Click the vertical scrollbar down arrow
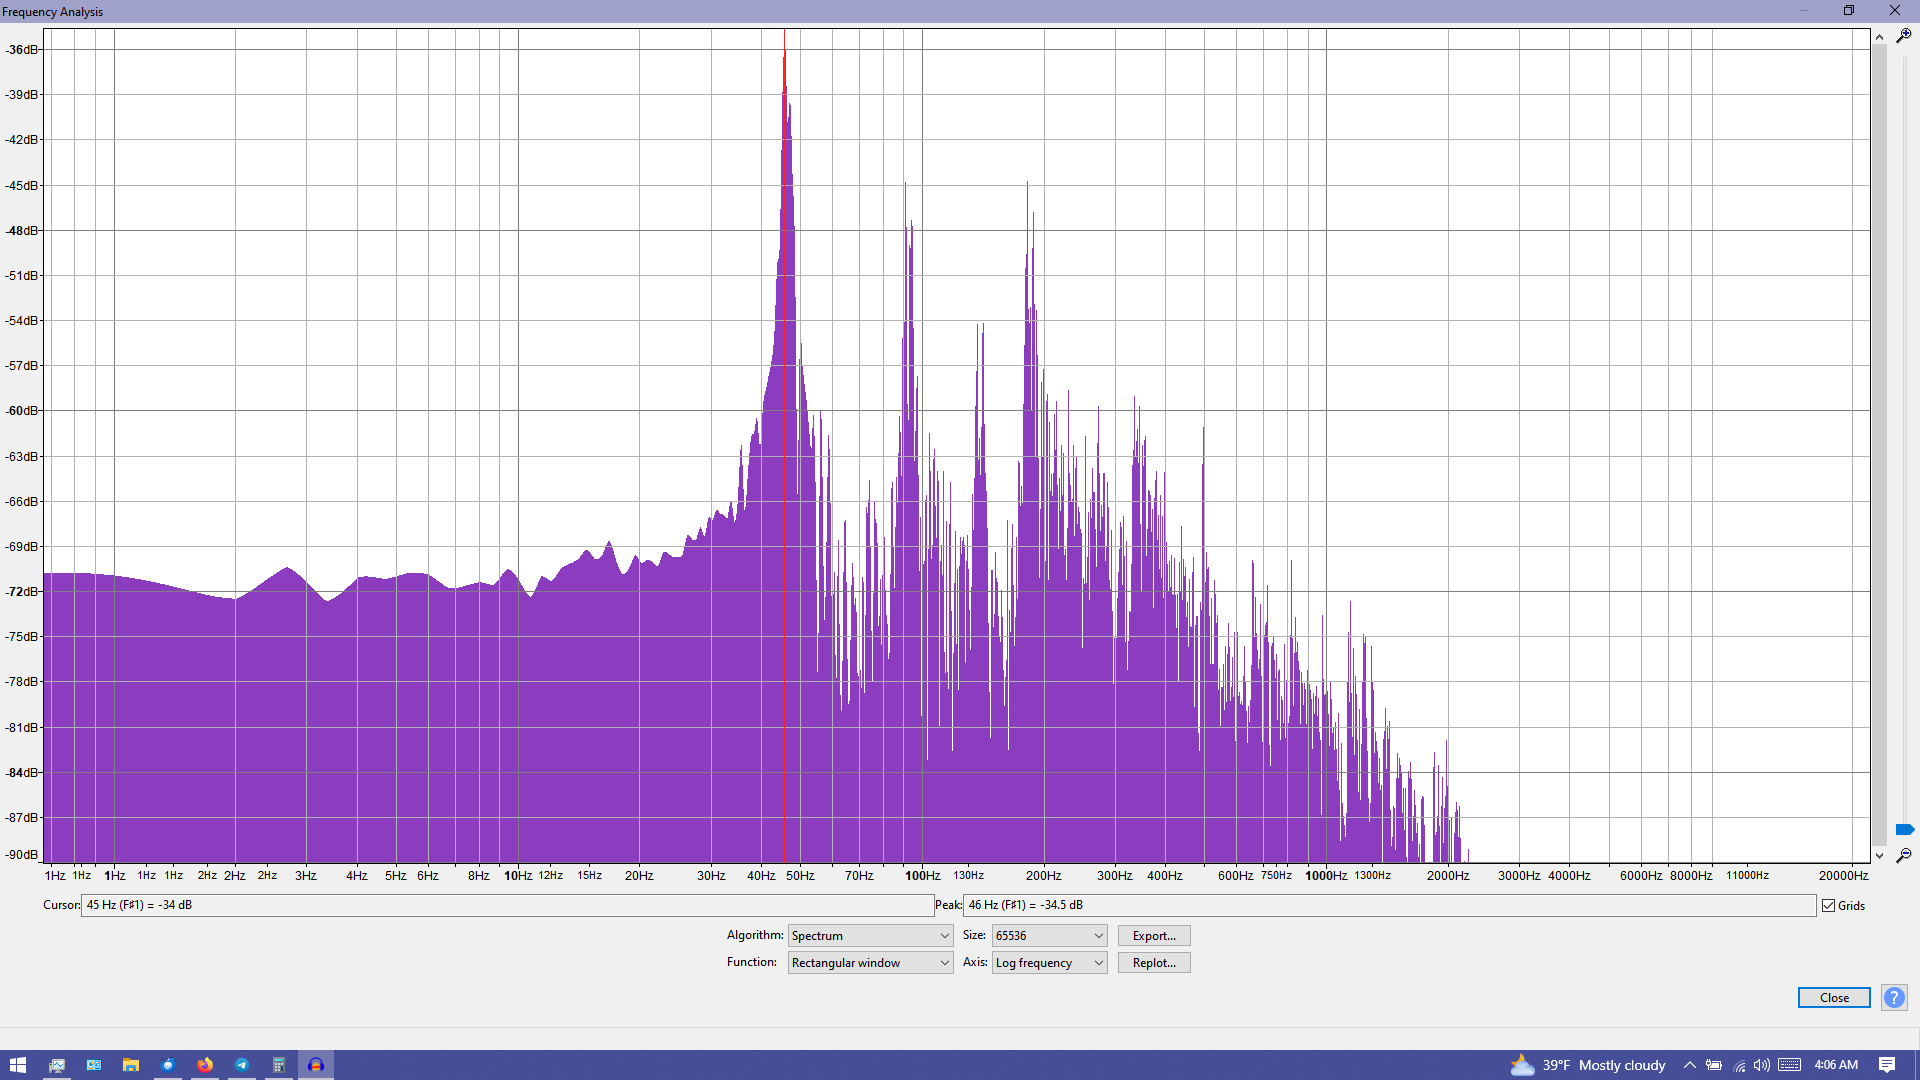This screenshot has width=1920, height=1080. pyautogui.click(x=1879, y=856)
